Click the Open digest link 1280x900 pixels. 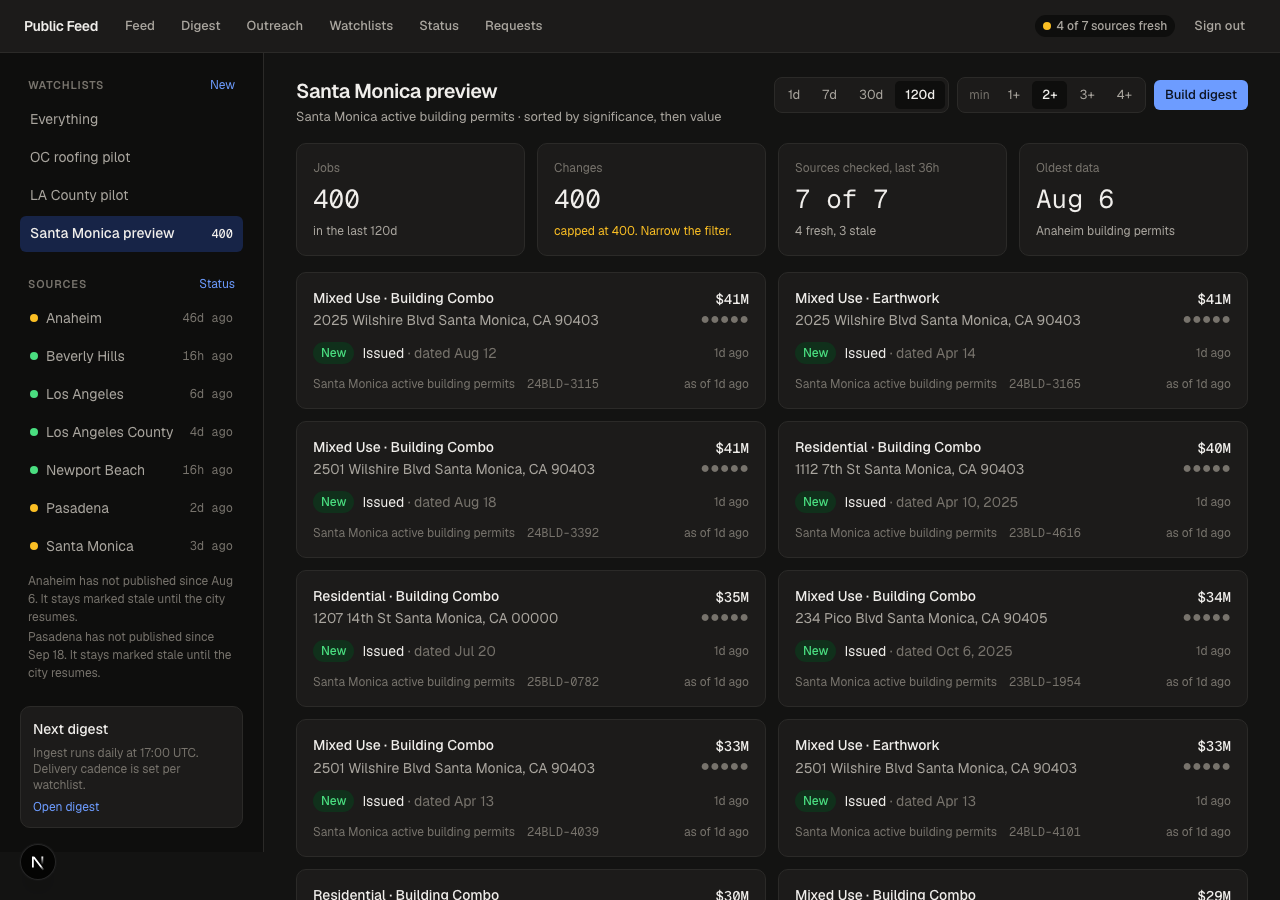tap(66, 807)
